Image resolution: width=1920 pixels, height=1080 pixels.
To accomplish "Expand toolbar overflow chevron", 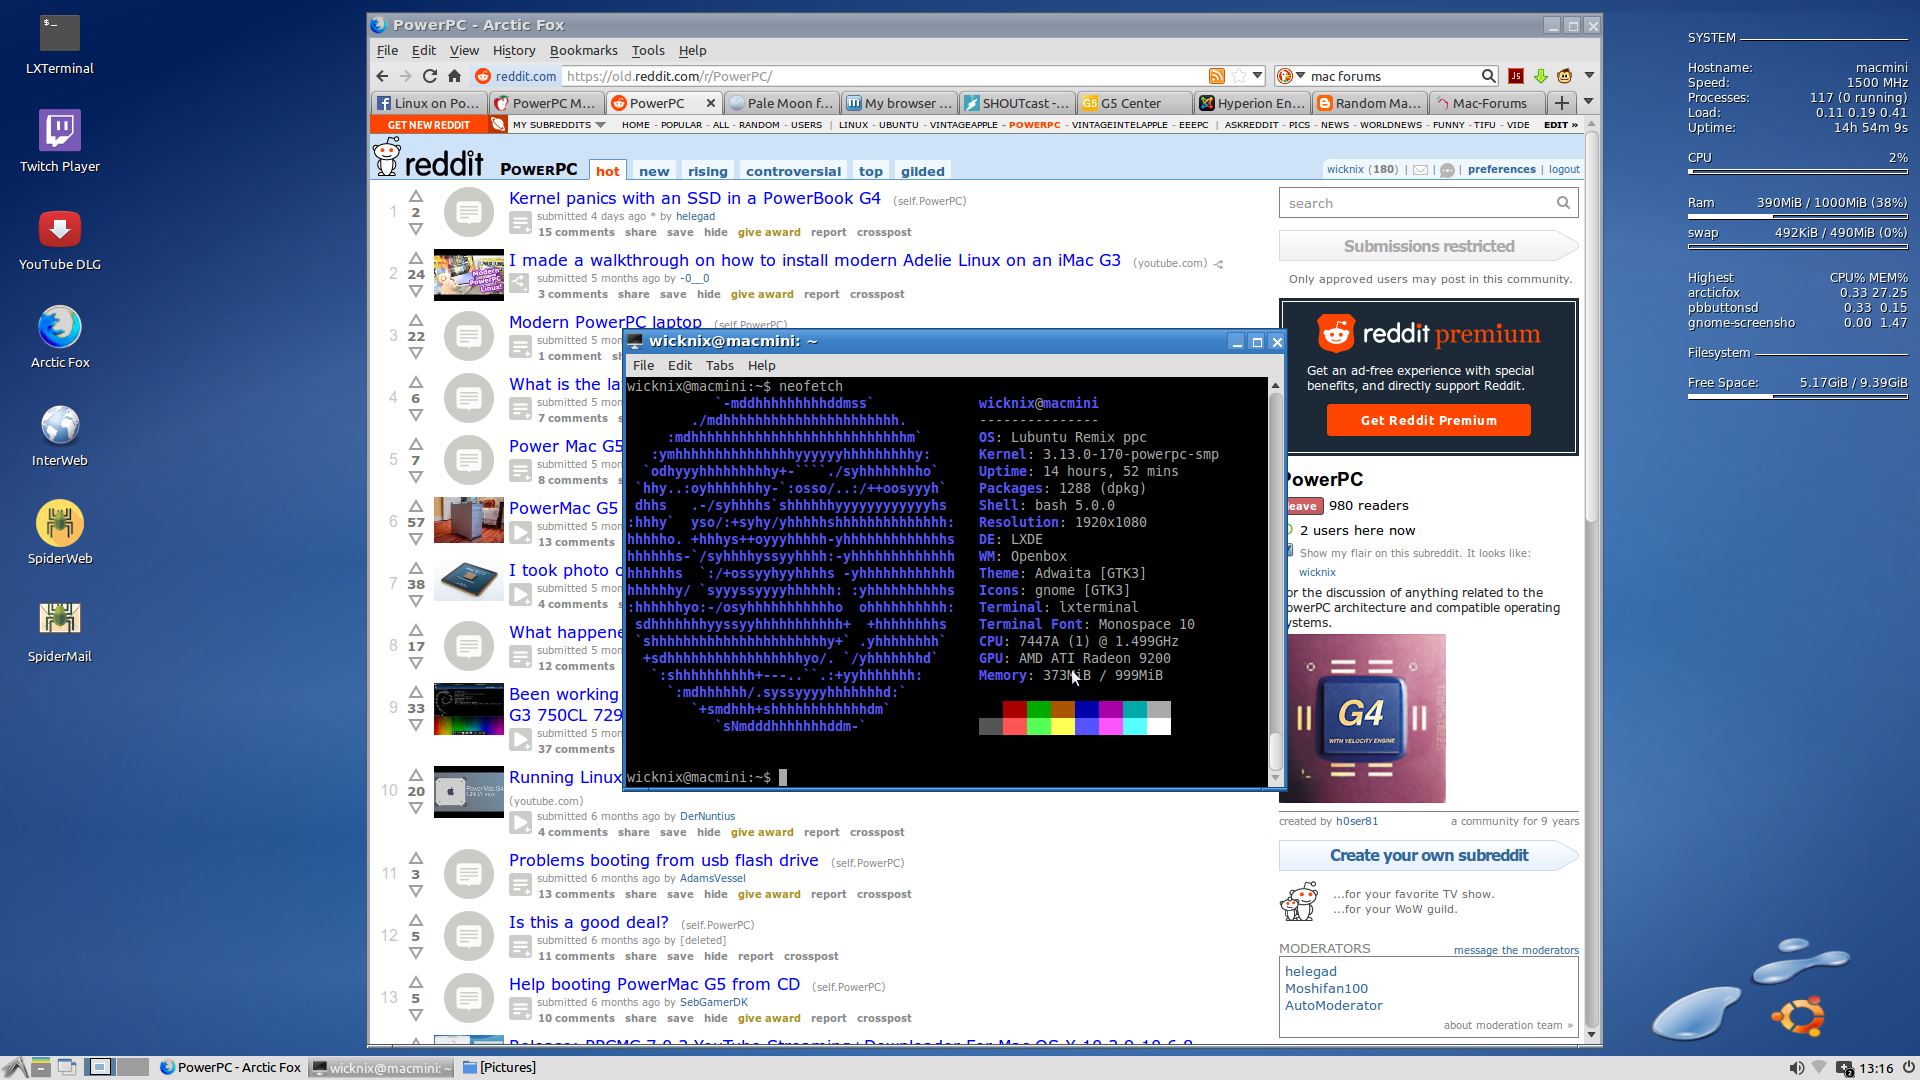I will 1588,76.
